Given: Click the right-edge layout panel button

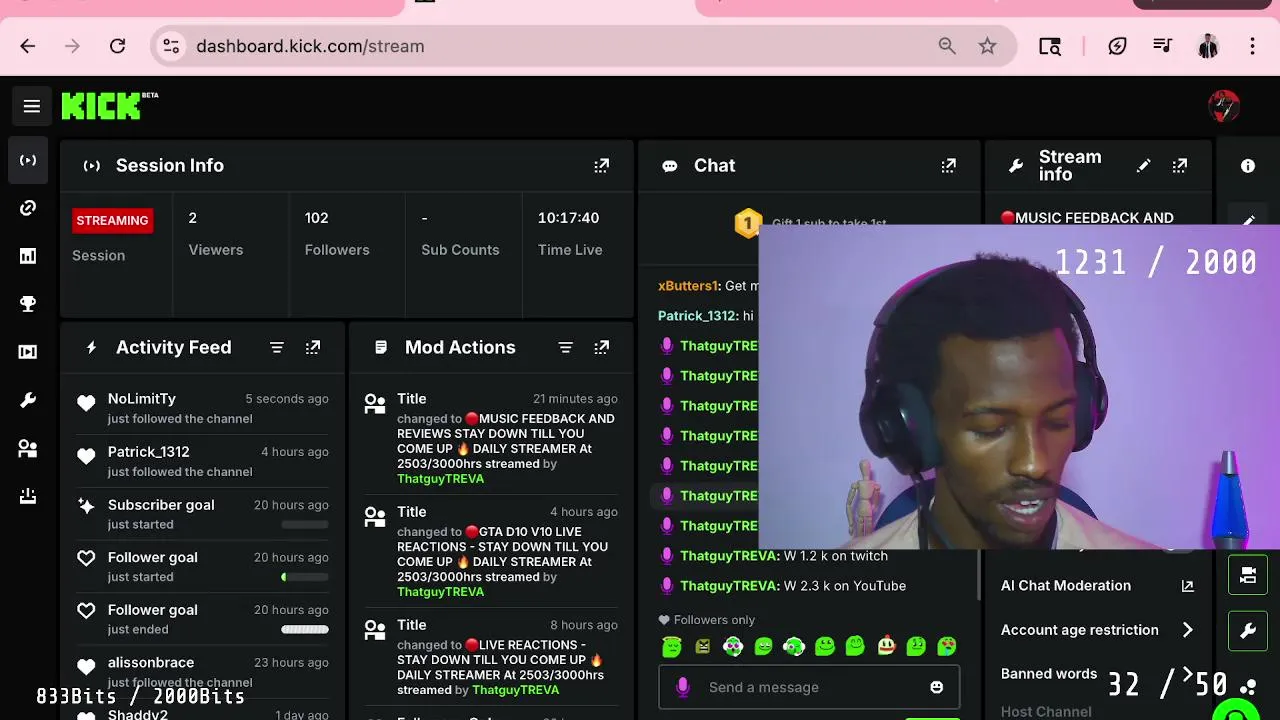Looking at the screenshot, I should tap(1248, 575).
